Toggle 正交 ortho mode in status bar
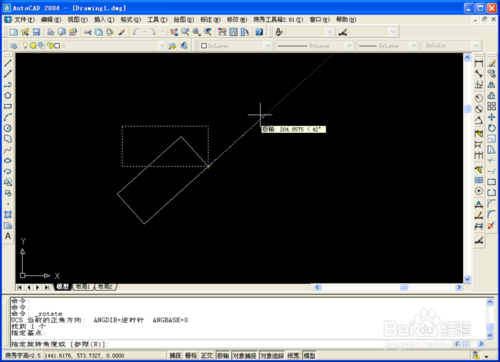The image size is (500, 362). 207,356
